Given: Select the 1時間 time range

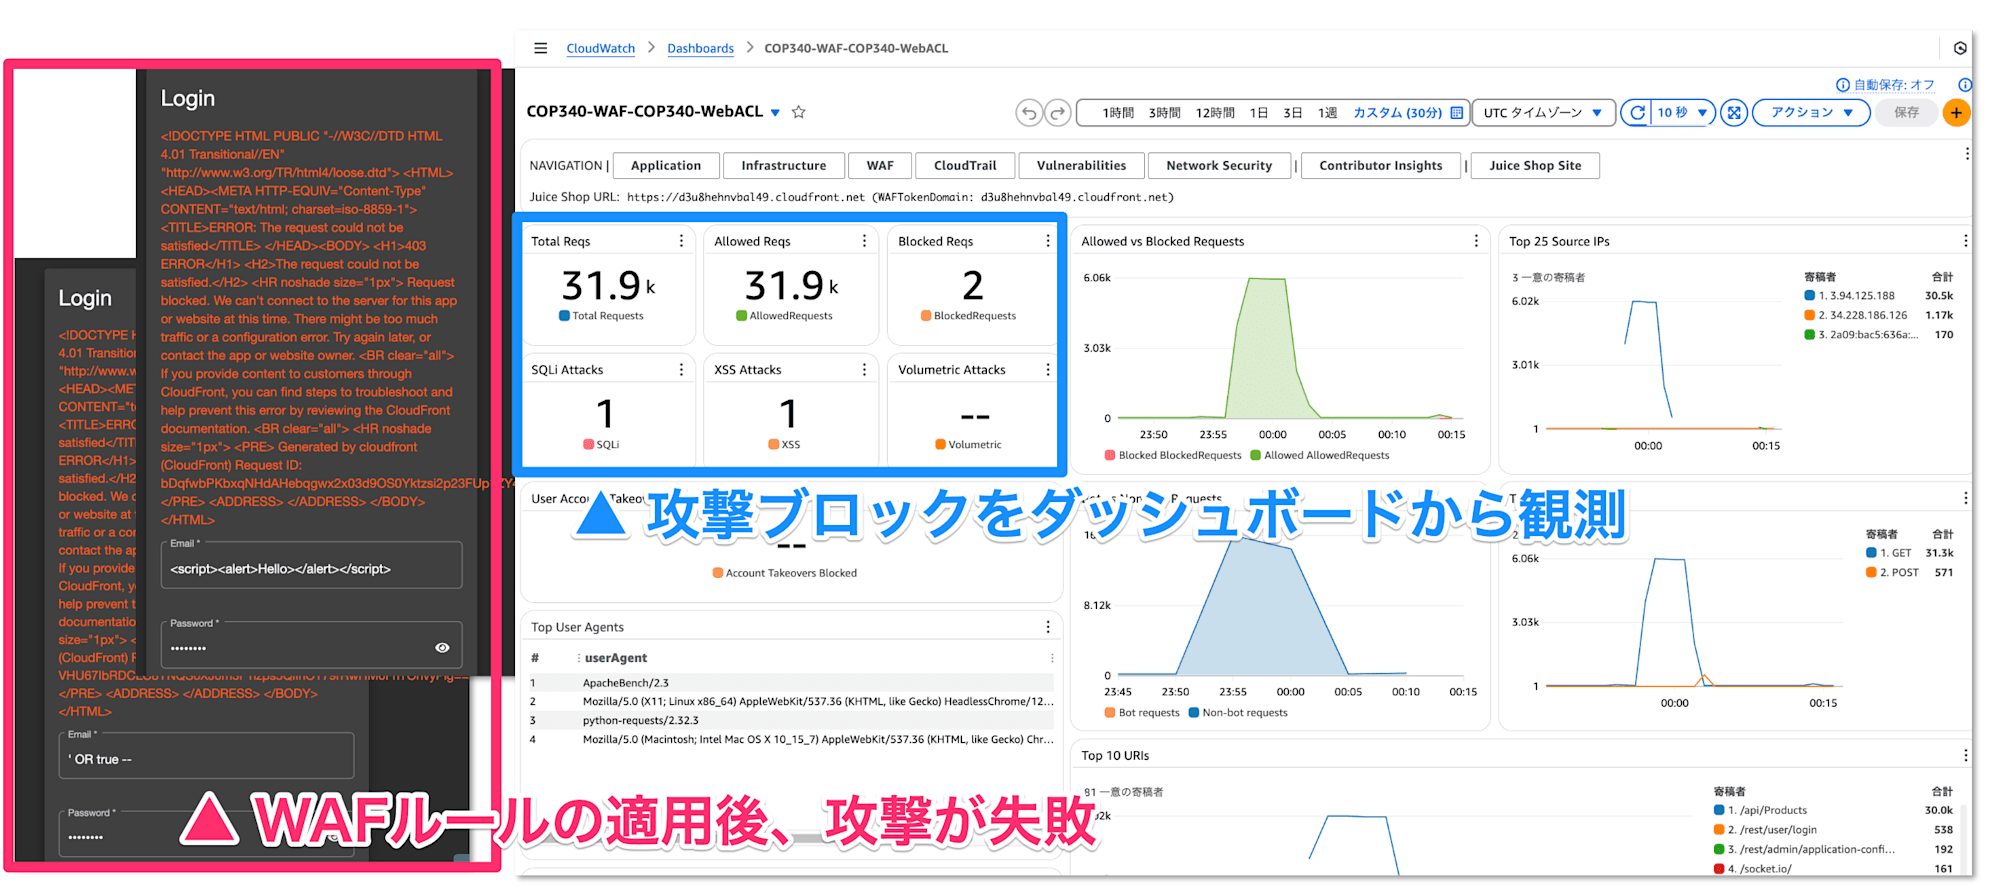Looking at the screenshot, I should click(x=1118, y=113).
